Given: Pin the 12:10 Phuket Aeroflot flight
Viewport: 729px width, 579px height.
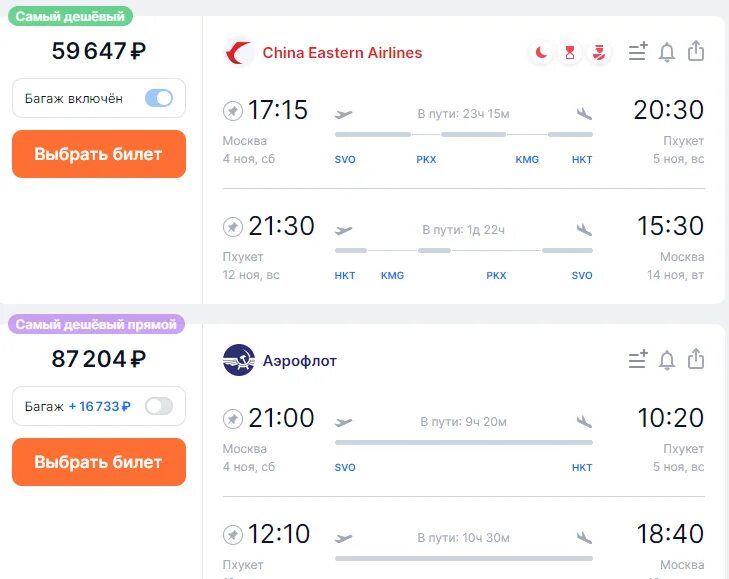Looking at the screenshot, I should click(233, 535).
